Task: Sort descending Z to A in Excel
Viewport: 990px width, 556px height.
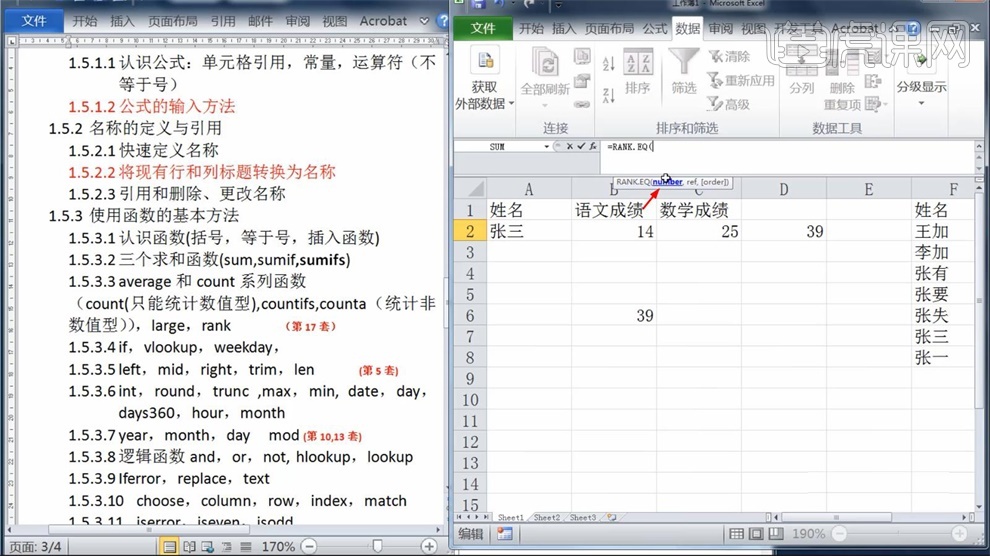Action: point(608,95)
